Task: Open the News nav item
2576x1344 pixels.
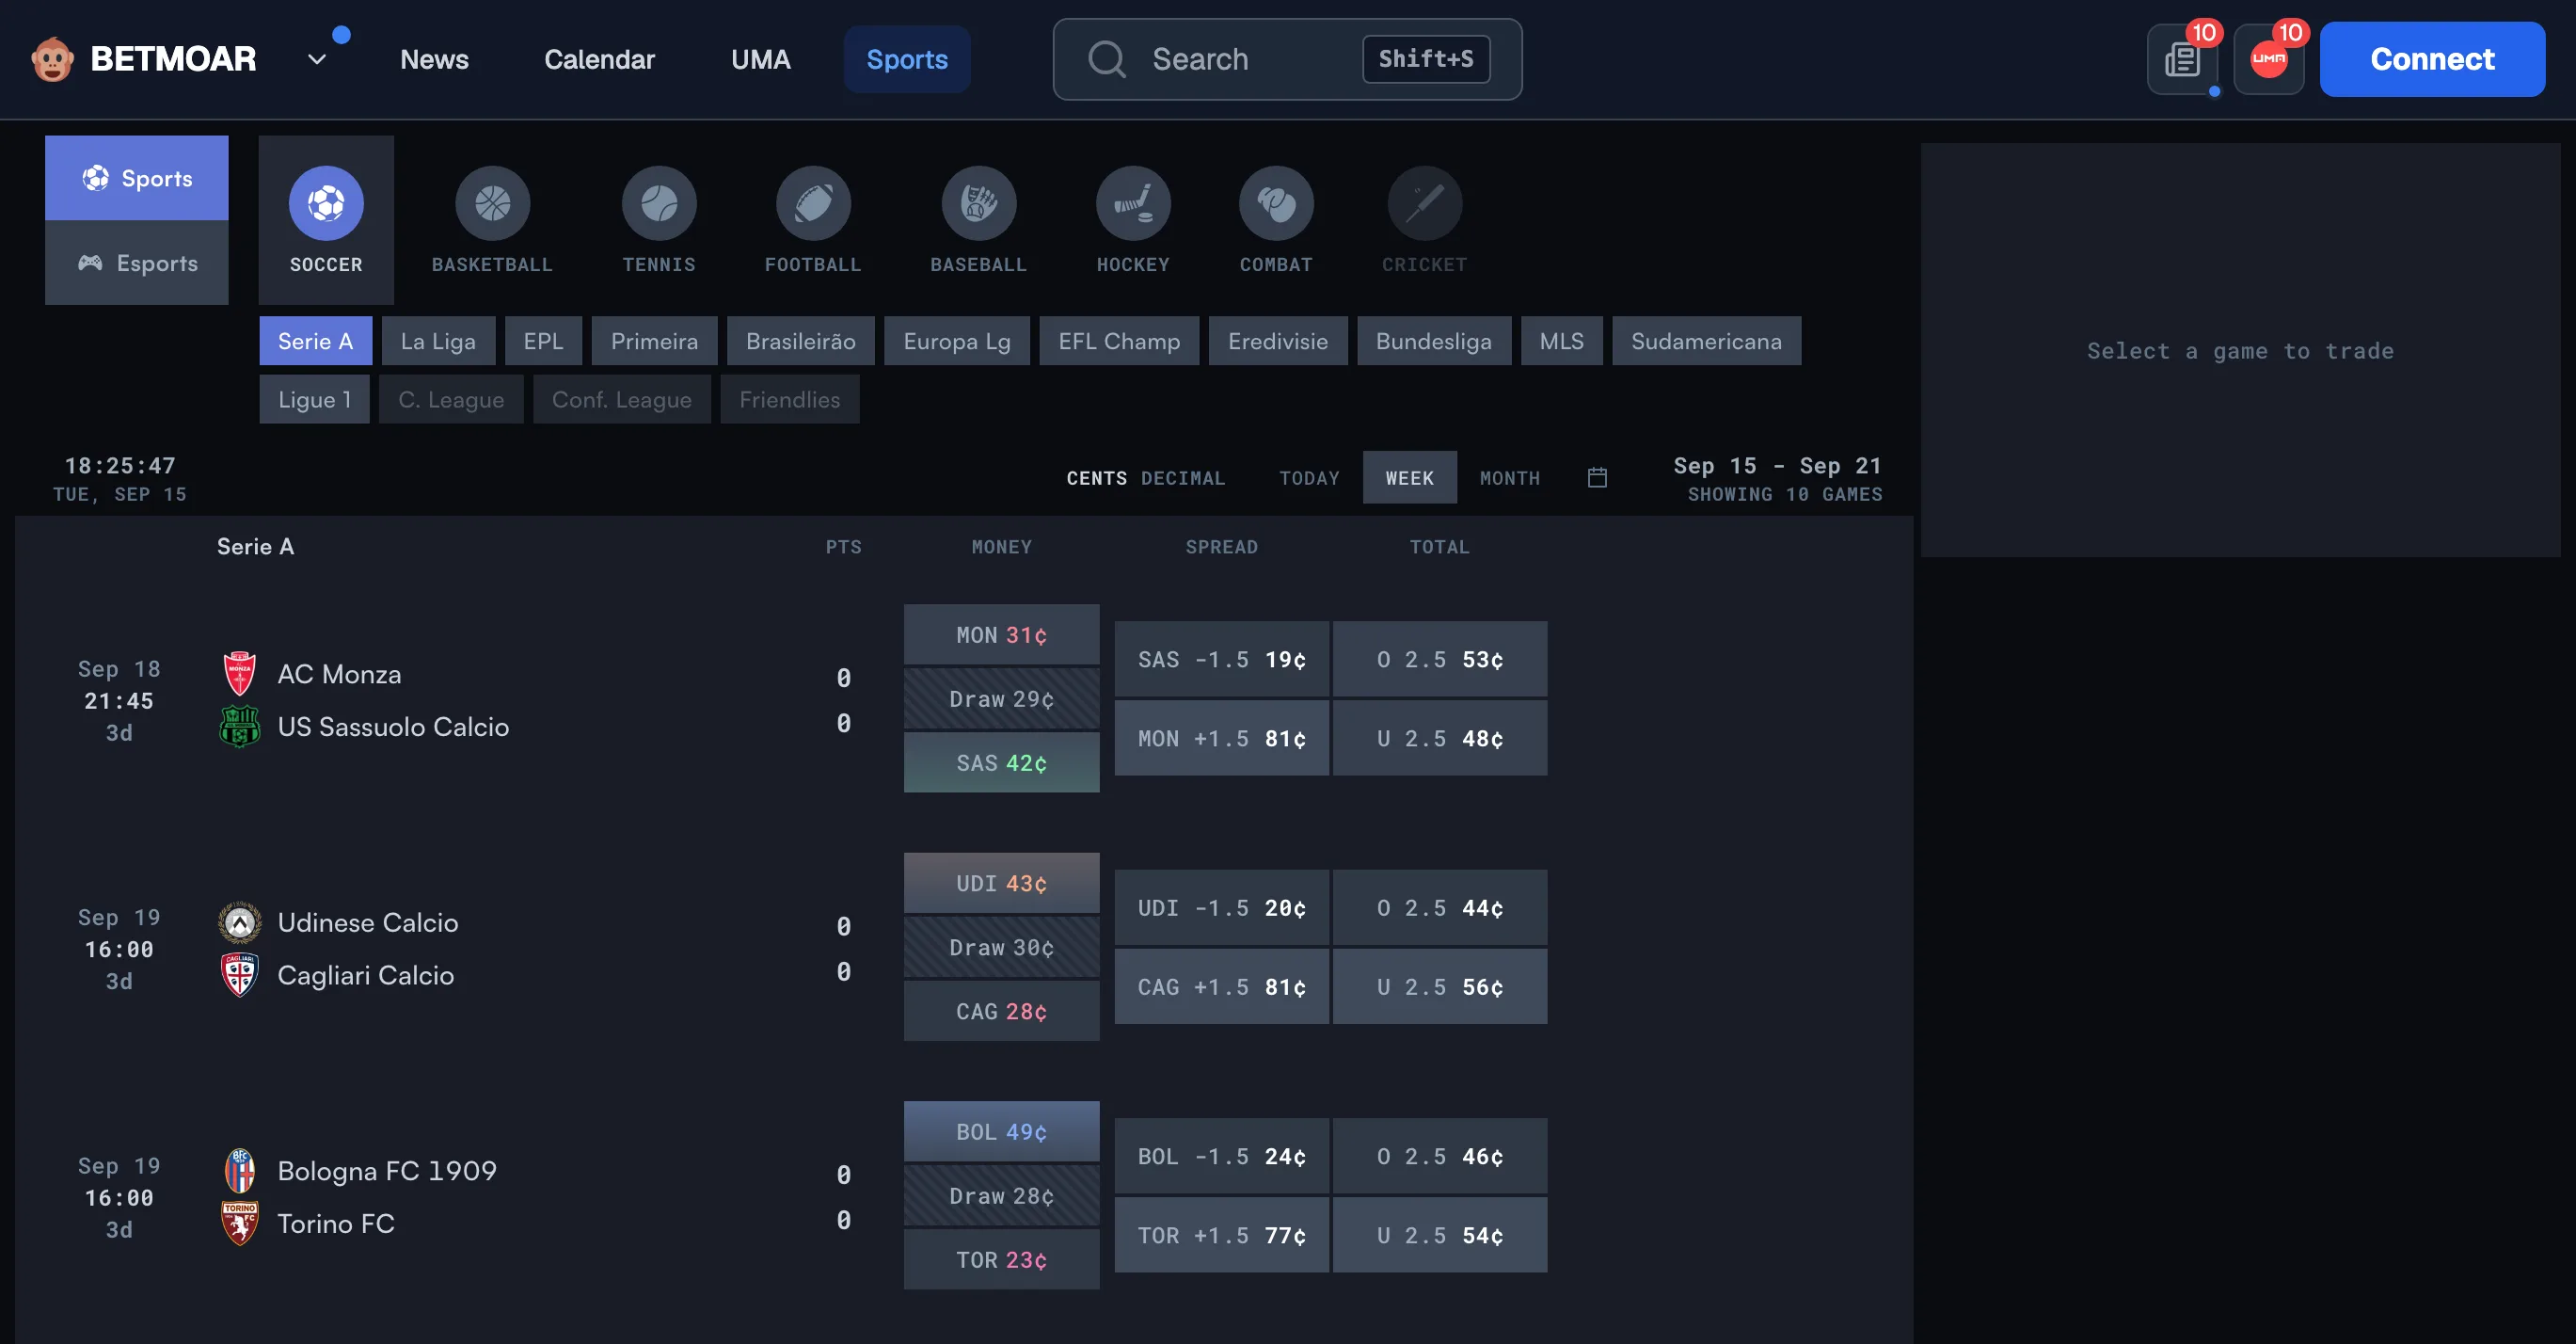Action: [x=434, y=59]
